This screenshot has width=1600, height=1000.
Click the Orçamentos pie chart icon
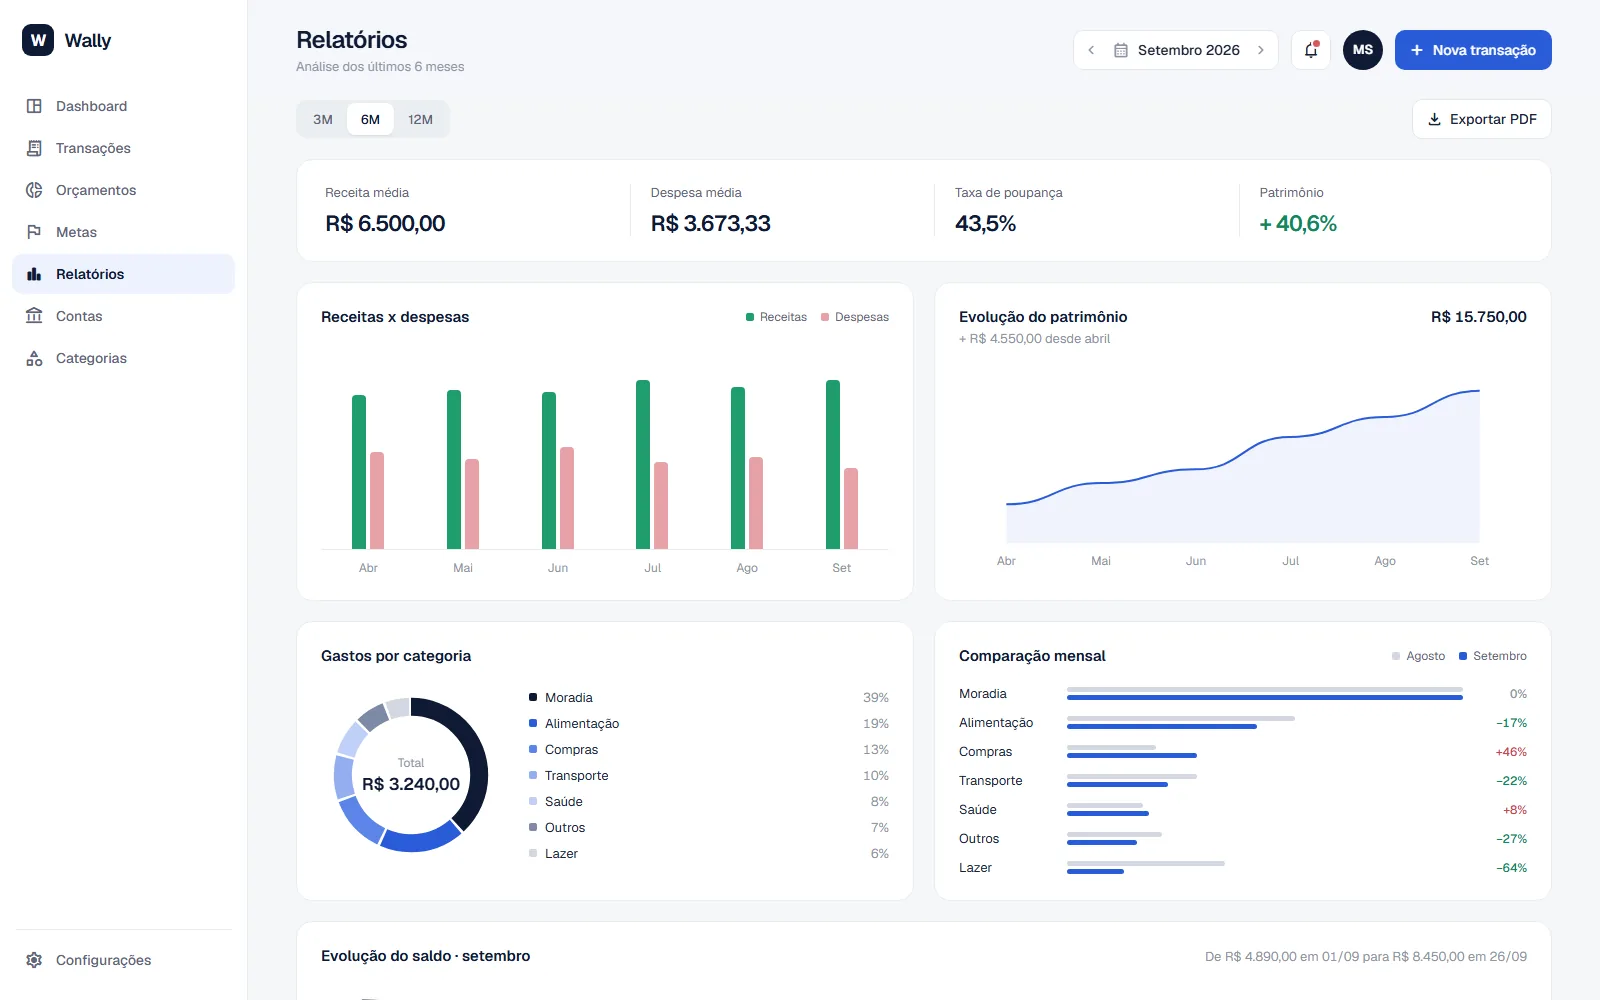[34, 190]
